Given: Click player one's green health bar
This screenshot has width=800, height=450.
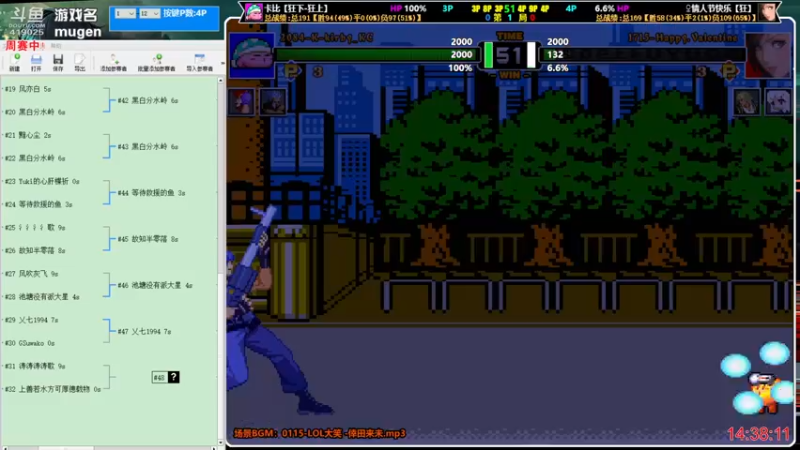Looking at the screenshot, I should 377,55.
